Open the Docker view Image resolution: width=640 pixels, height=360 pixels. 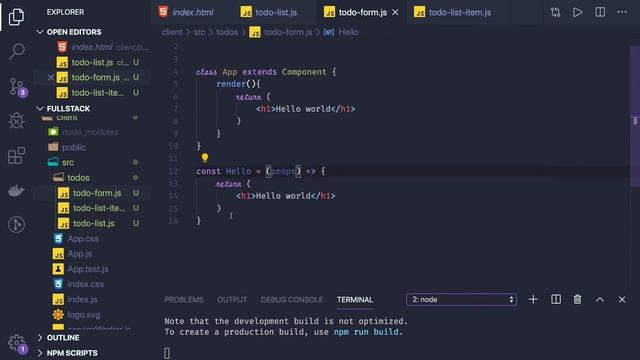pyautogui.click(x=16, y=191)
